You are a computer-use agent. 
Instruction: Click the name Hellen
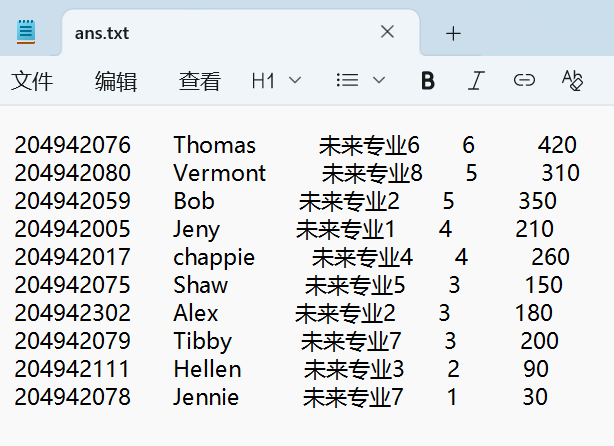click(208, 369)
